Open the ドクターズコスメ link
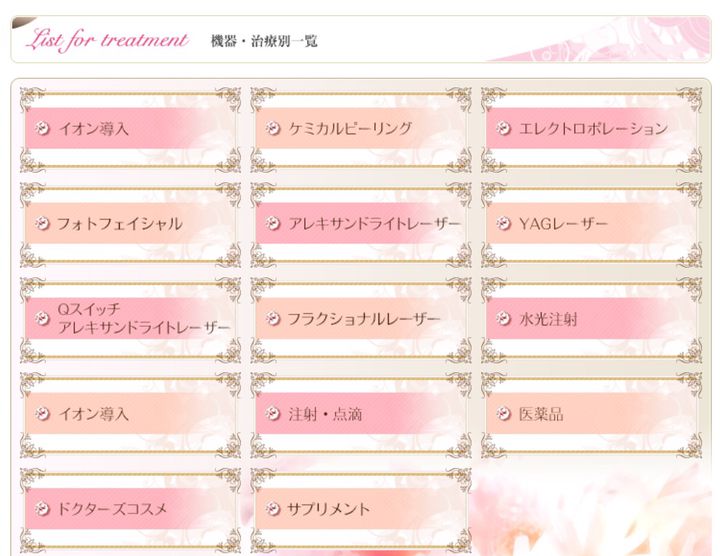Screen dimensions: 720x556 tap(112, 509)
